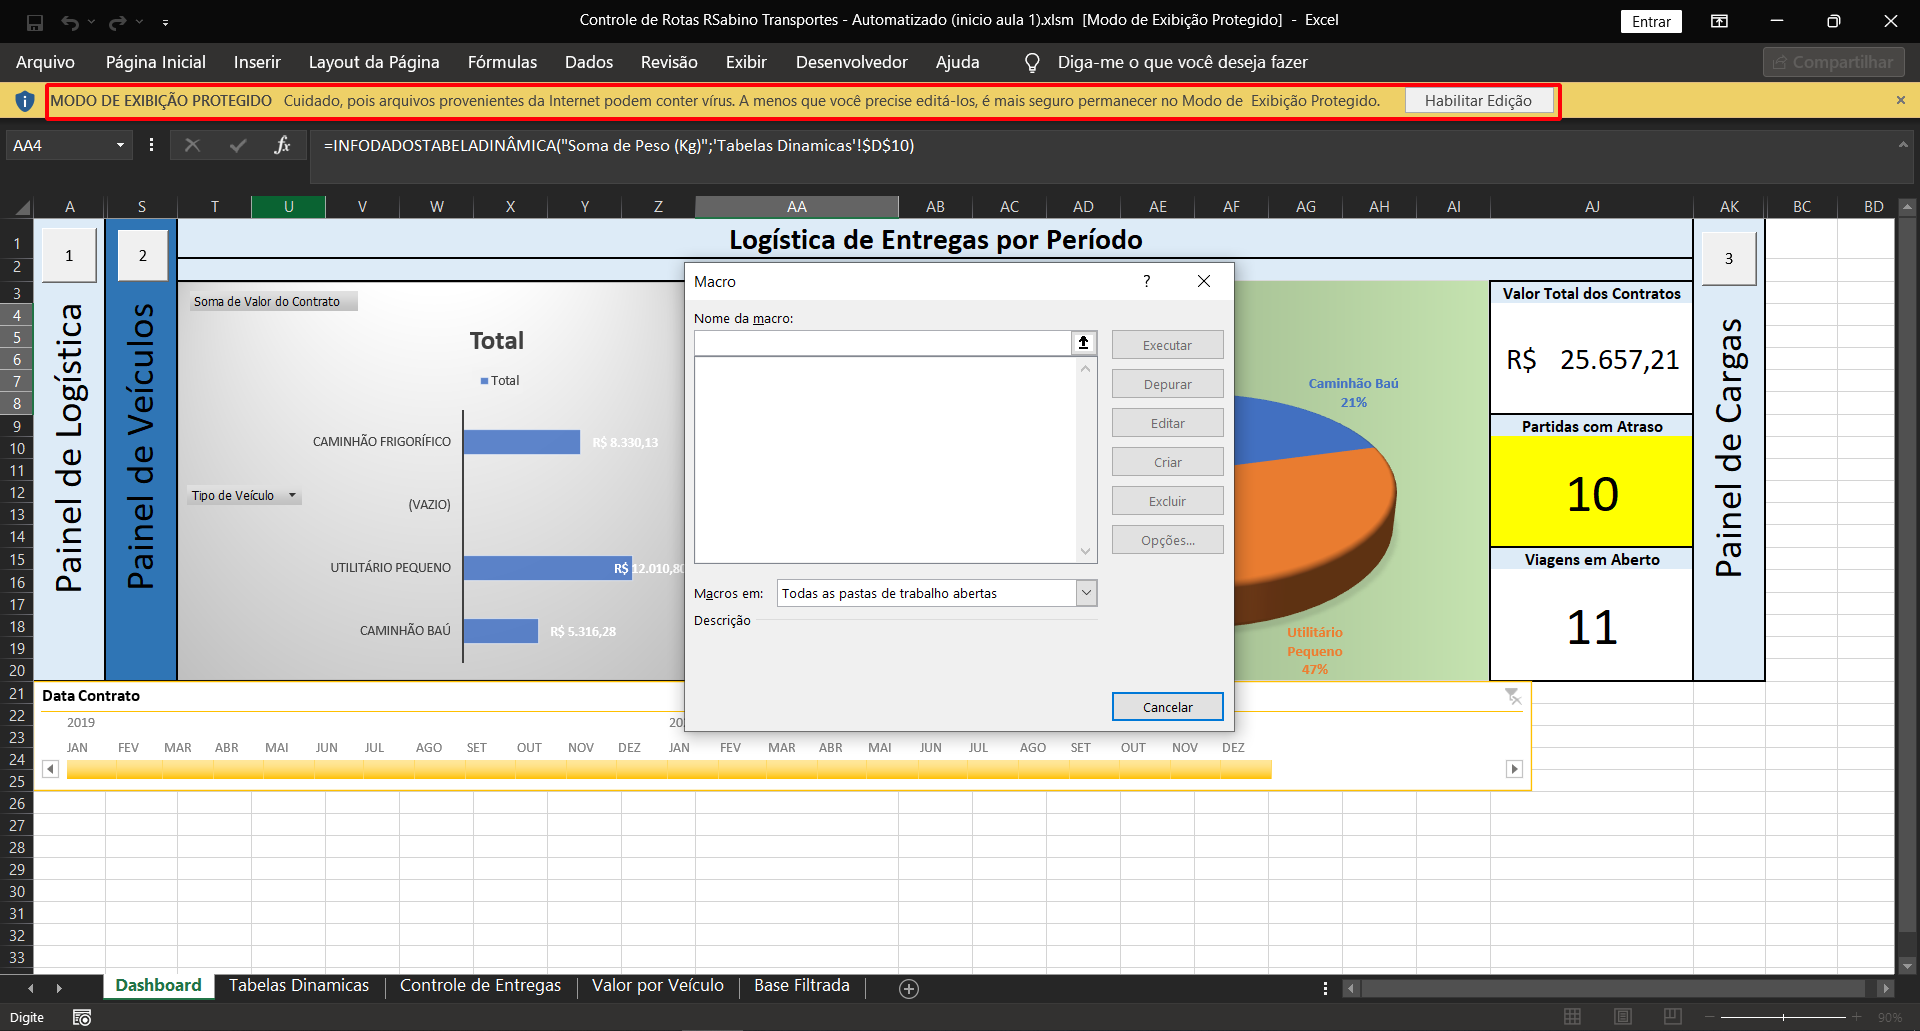The height and width of the screenshot is (1031, 1920).
Task: Click button 3 Painel de Cargas
Action: click(1728, 259)
